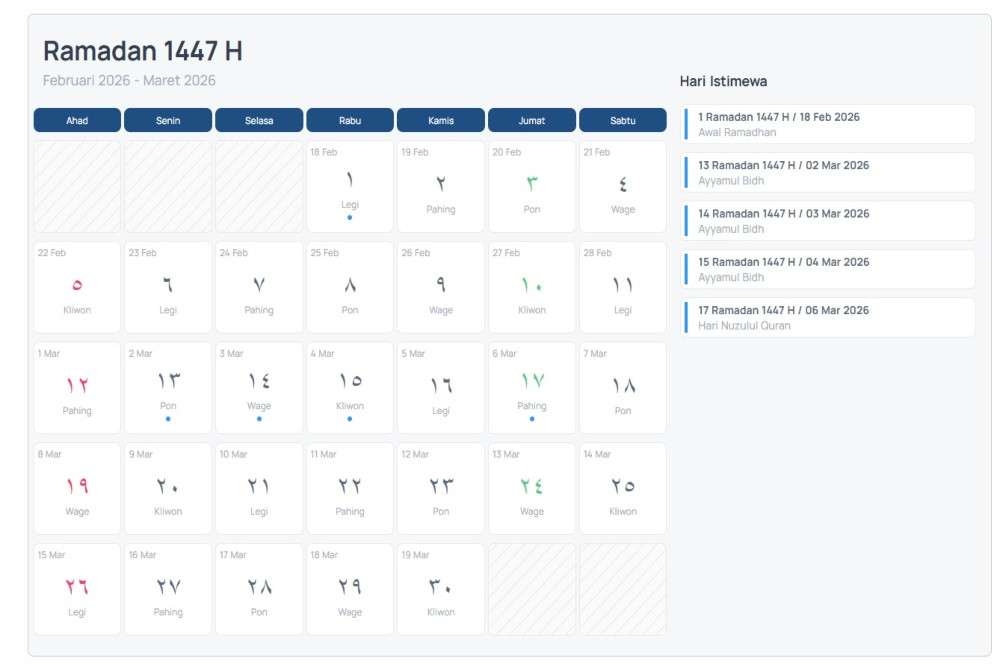Click the event dot on 4 Mar Kliwon
Viewport: 1000px width, 667px height.
350,419
